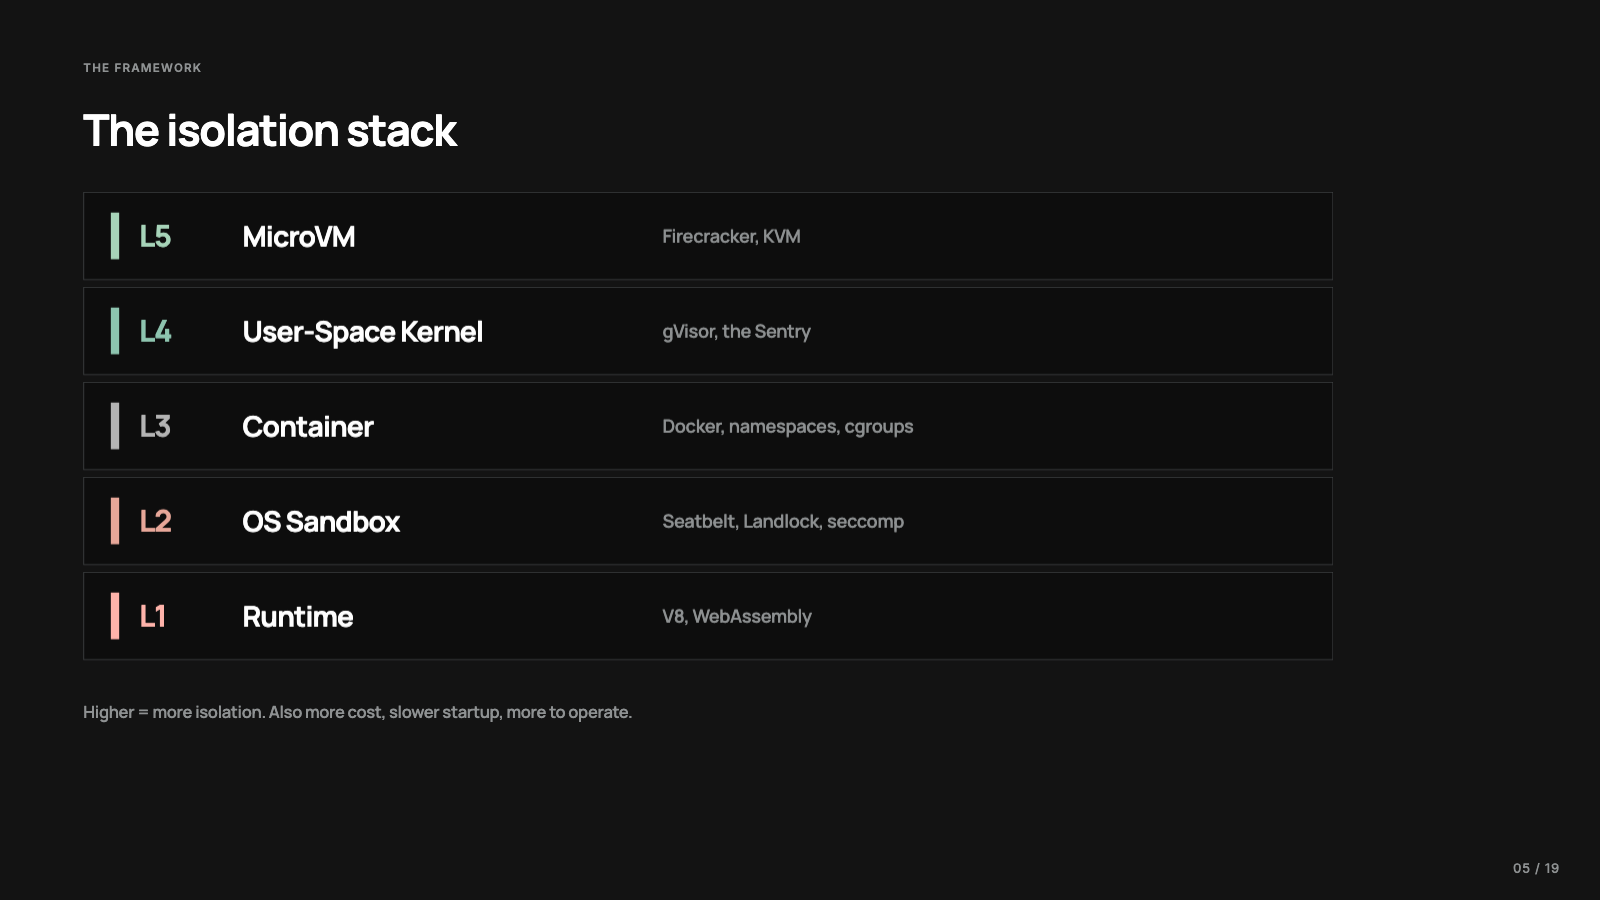Click the gray accent bar beside L3

pyautogui.click(x=115, y=426)
